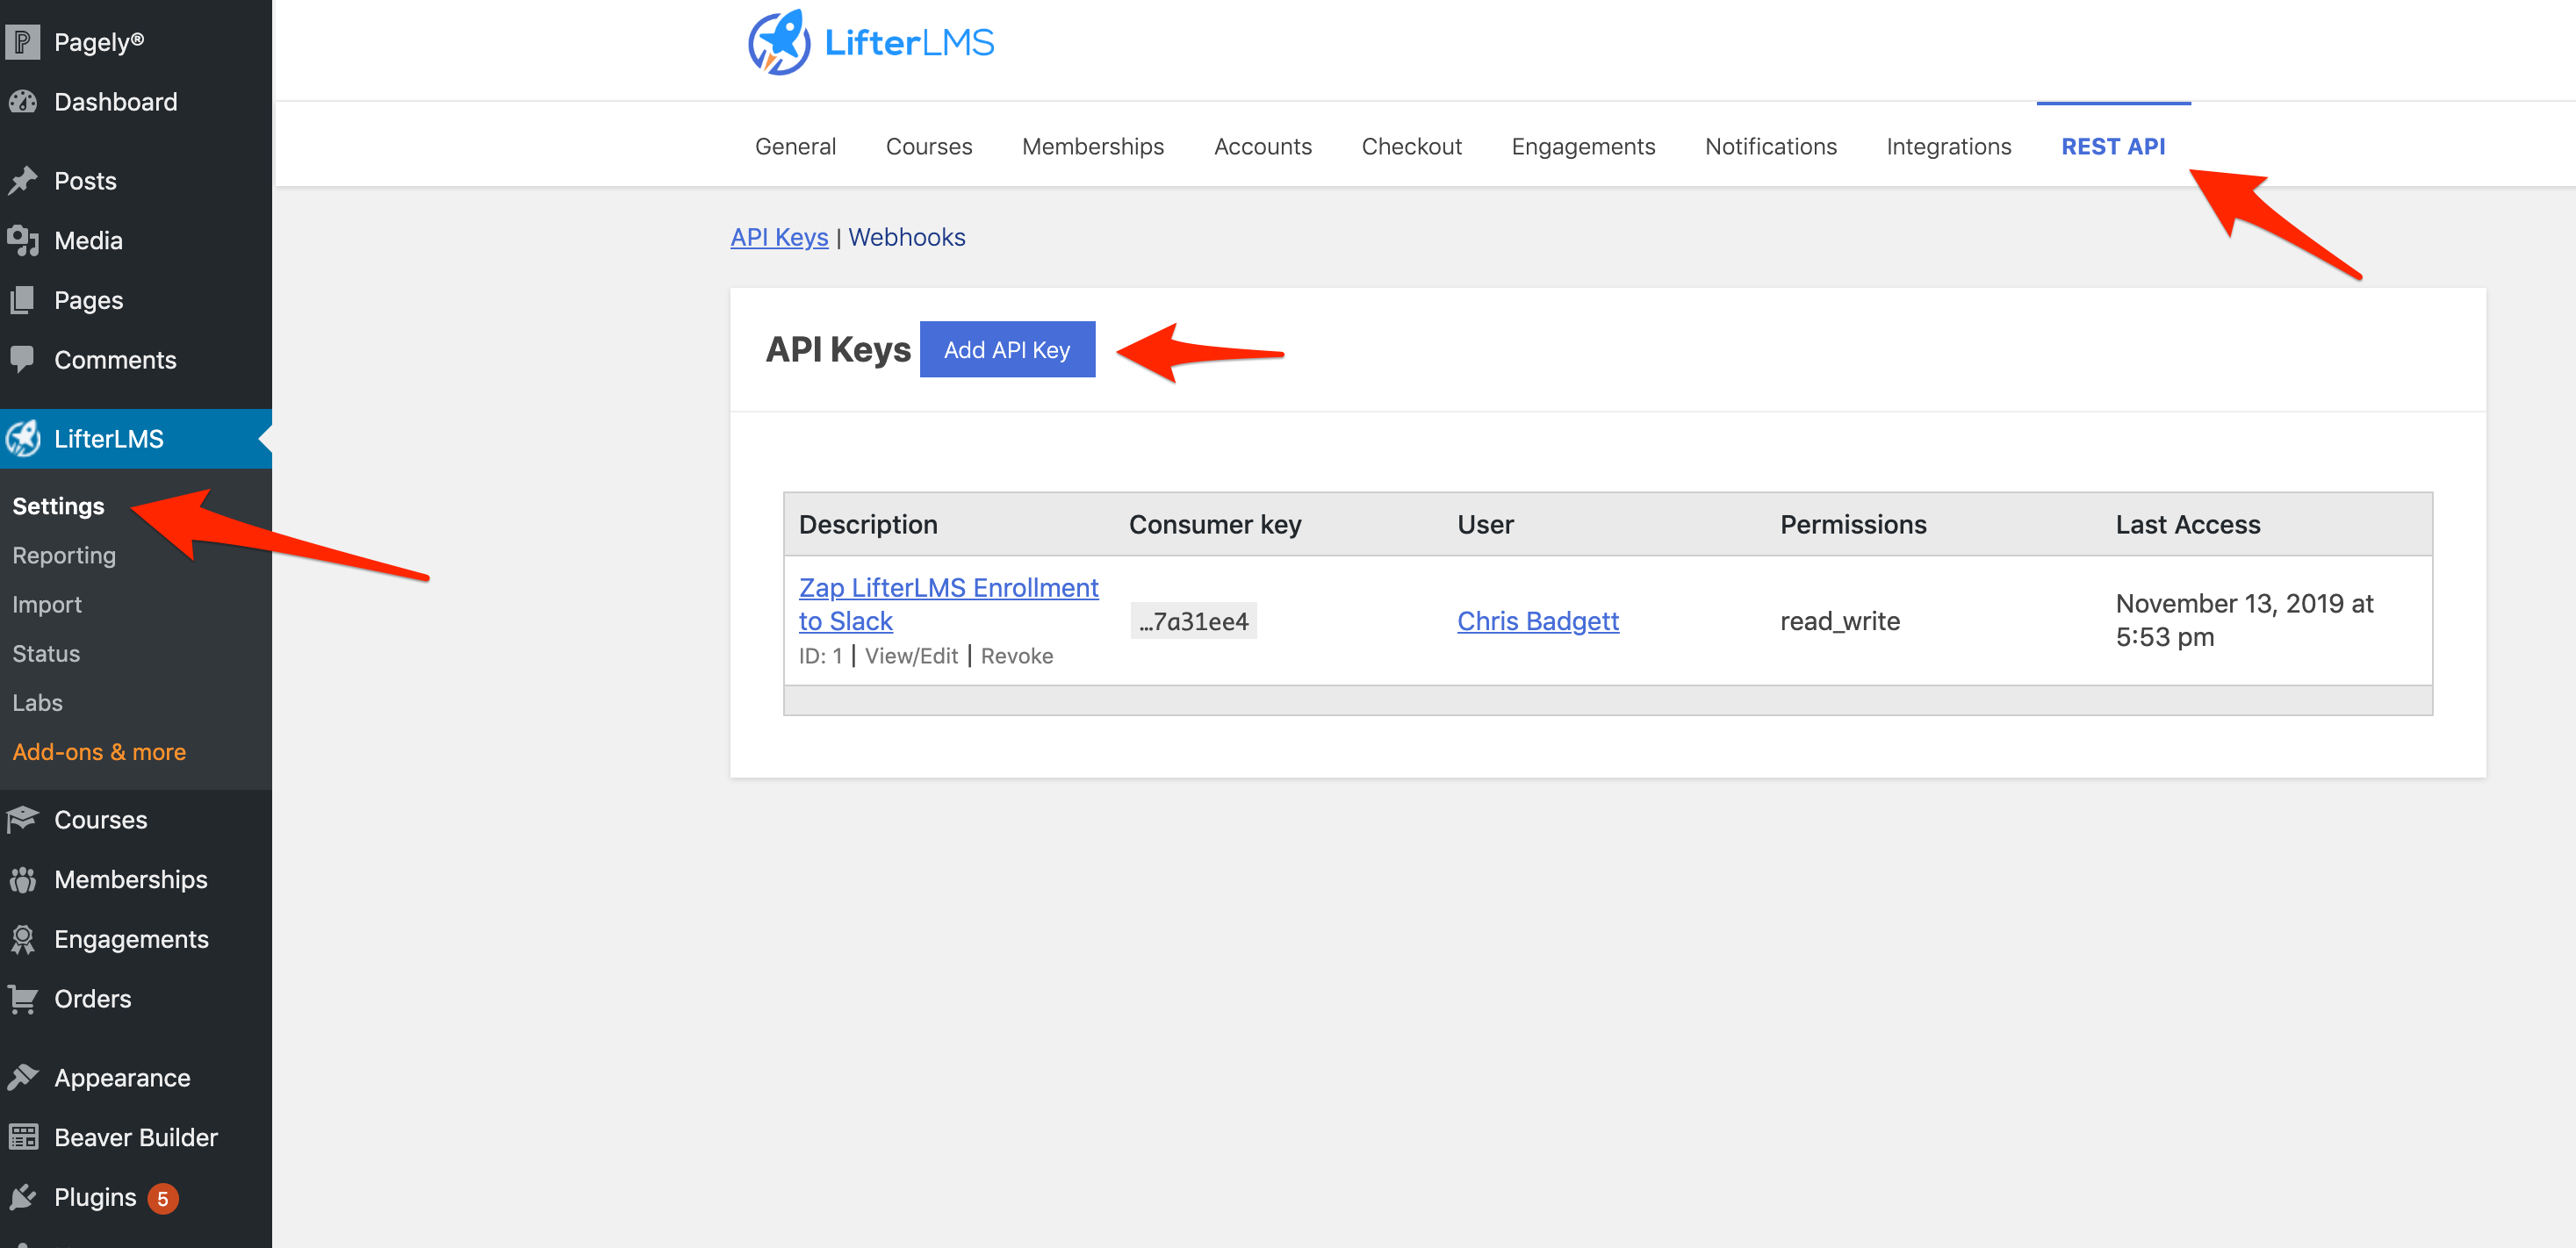Click the Add API Key button

click(1007, 349)
